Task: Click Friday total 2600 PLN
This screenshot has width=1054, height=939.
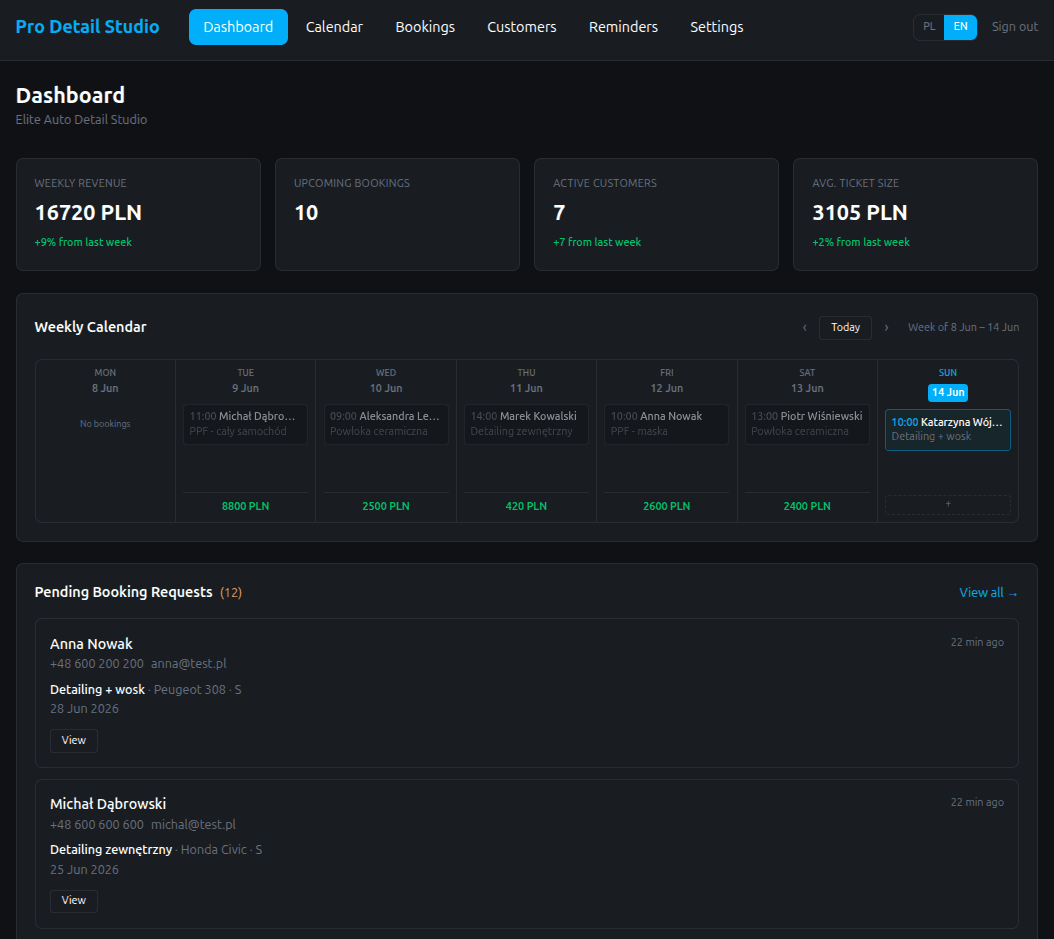Action: tap(666, 506)
